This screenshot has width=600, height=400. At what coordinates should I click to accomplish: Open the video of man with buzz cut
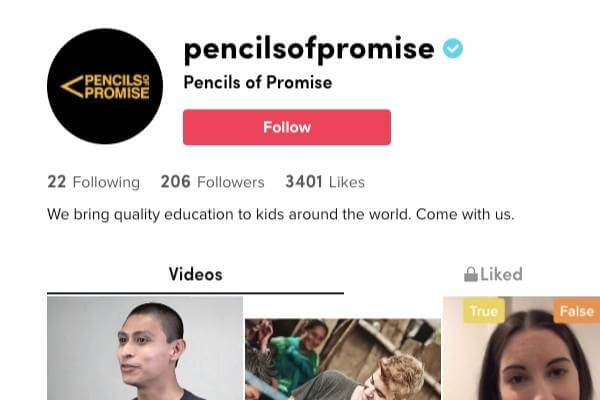pyautogui.click(x=145, y=348)
